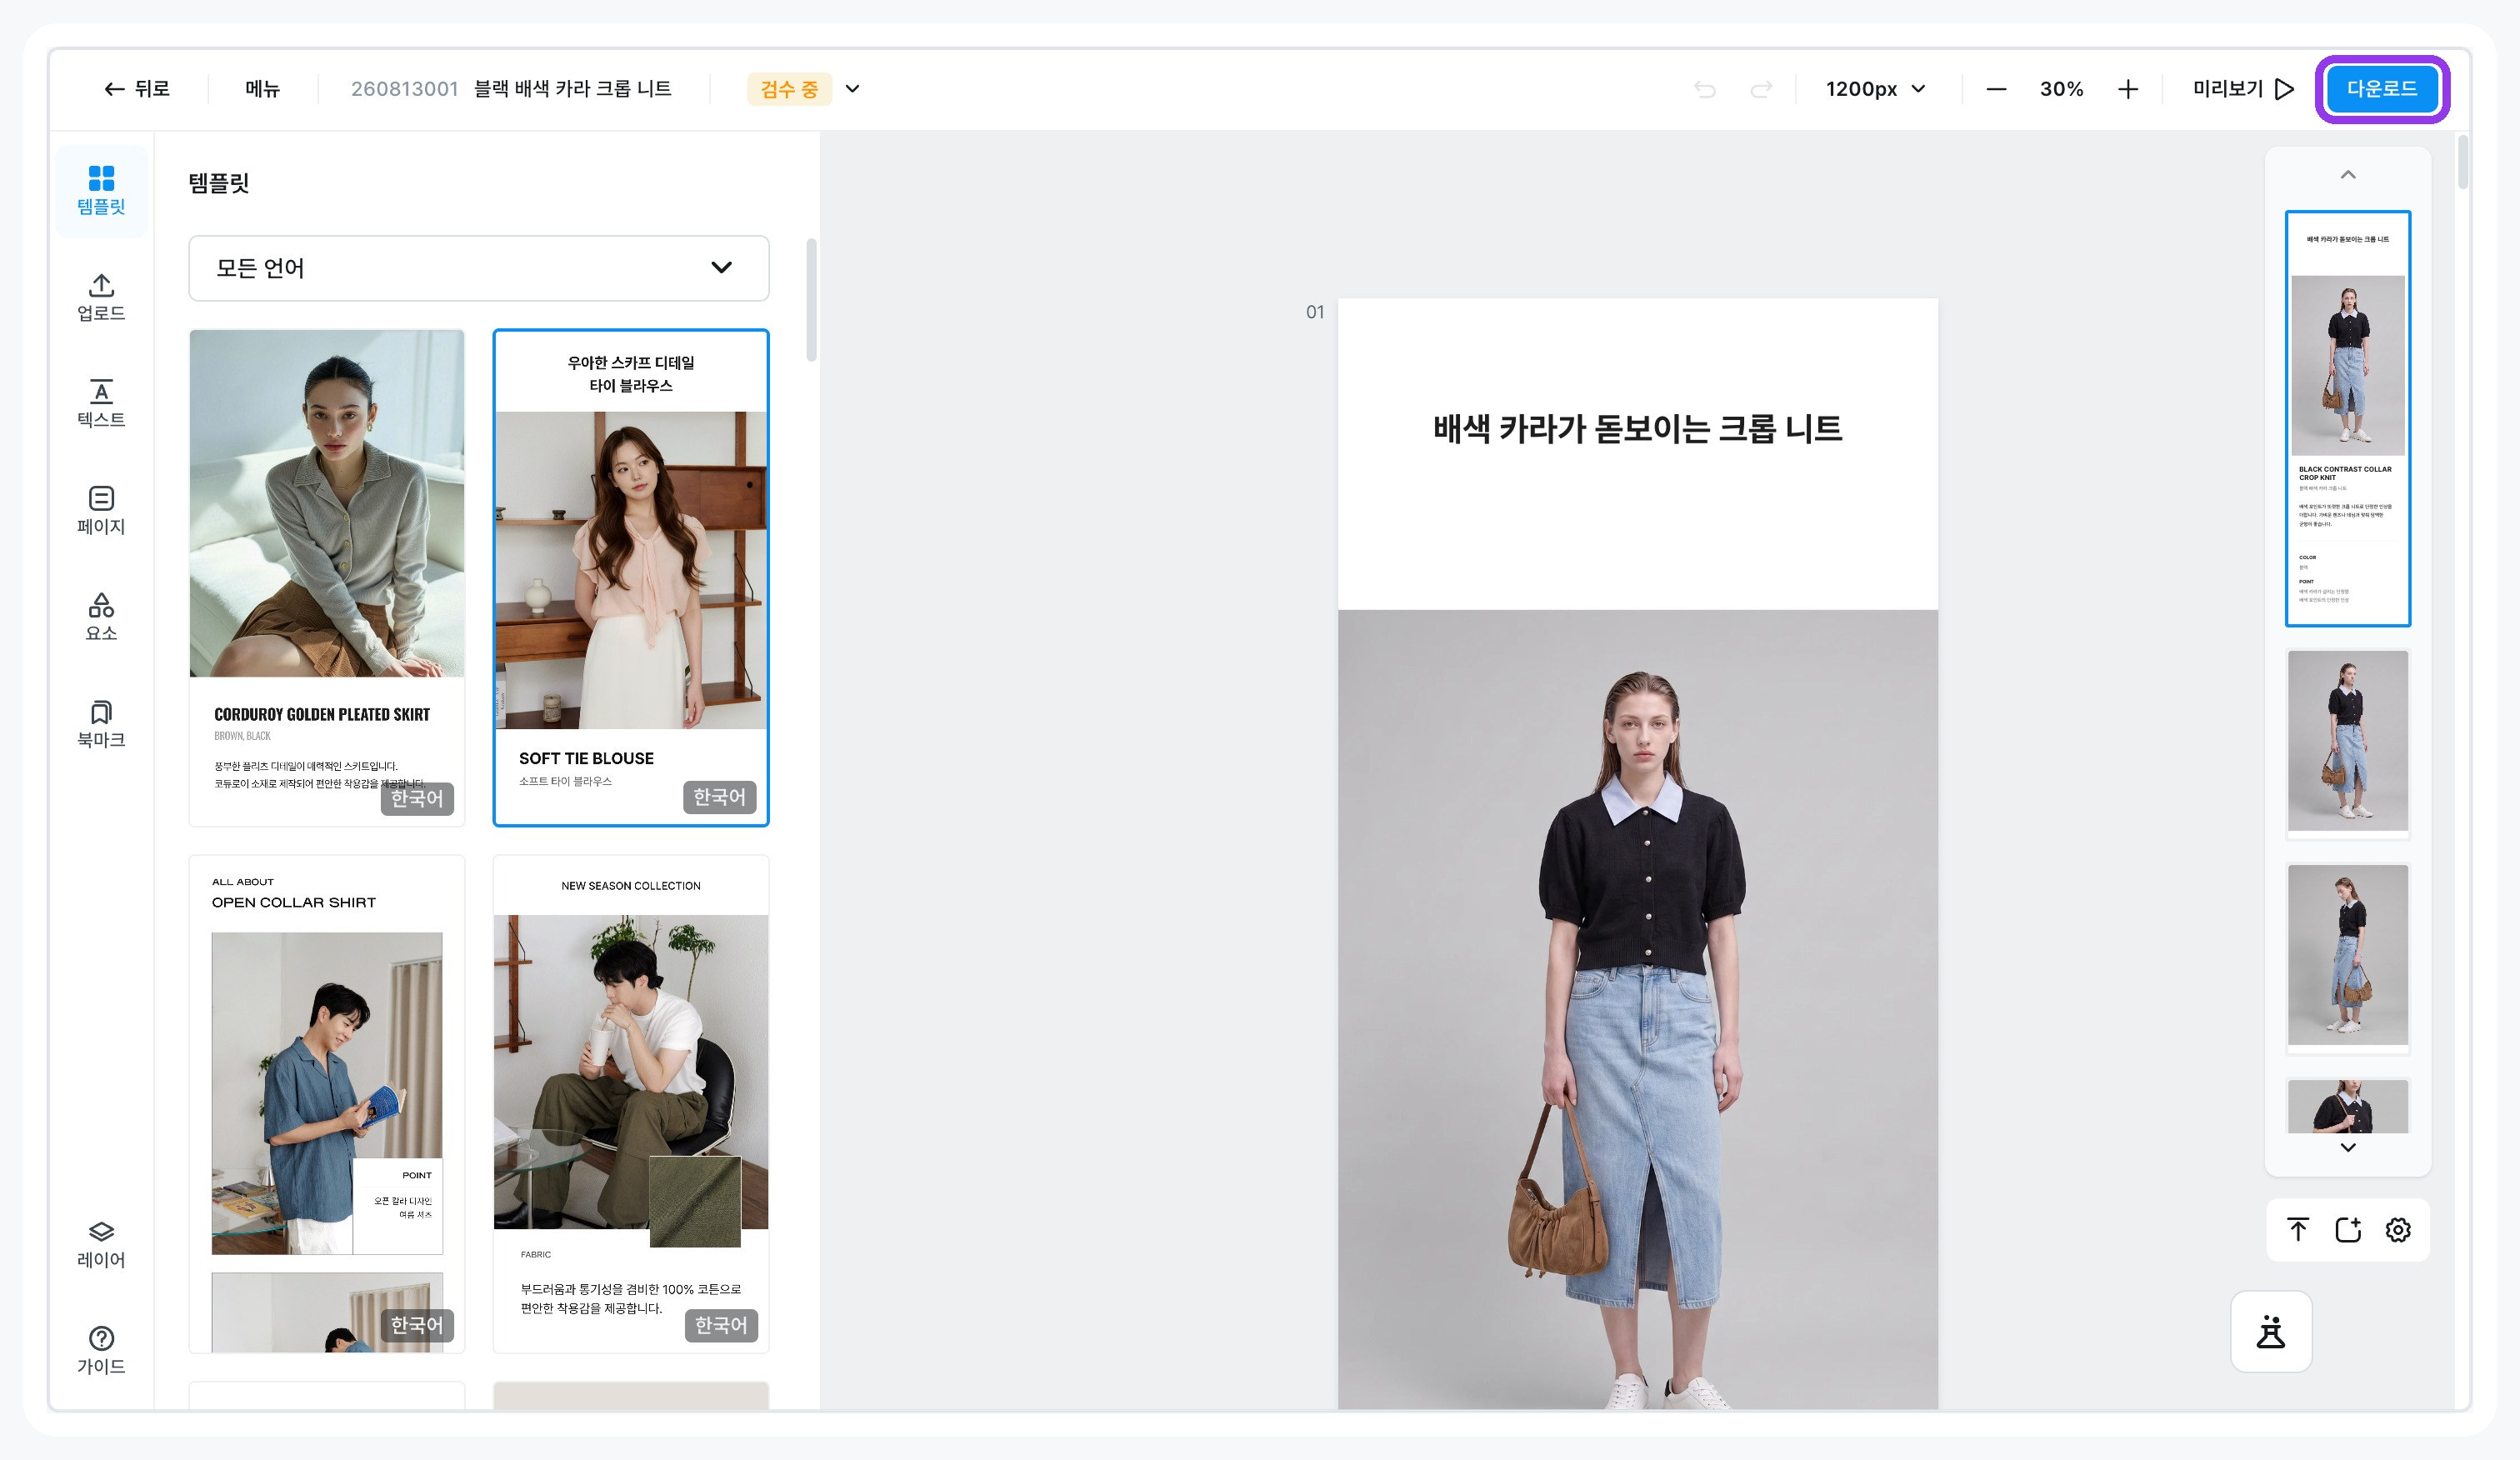
Task: Go back with 뒤로 button
Action: (137, 89)
